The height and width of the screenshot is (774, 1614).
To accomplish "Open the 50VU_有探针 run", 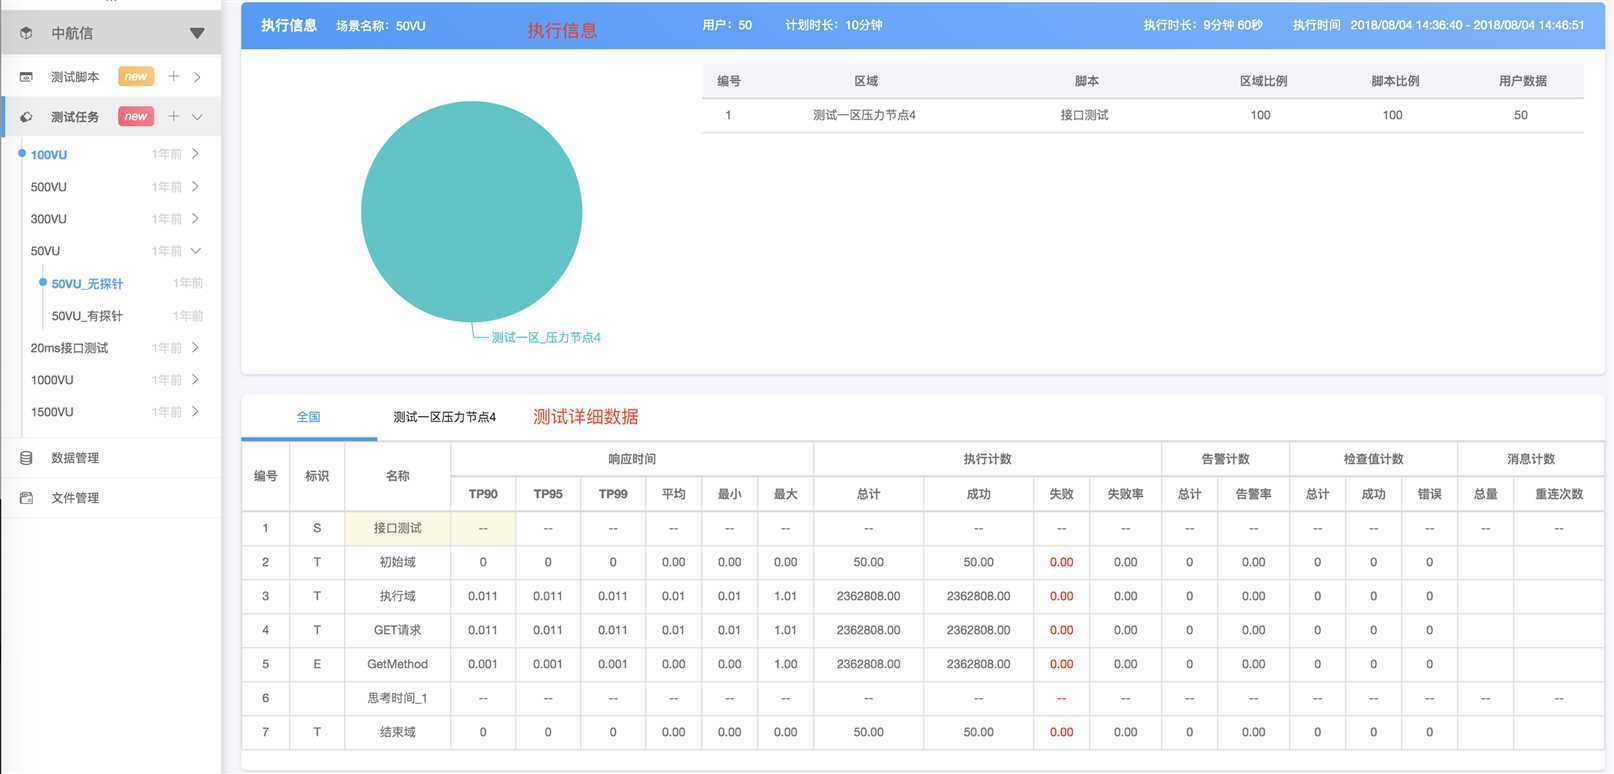I will (87, 316).
